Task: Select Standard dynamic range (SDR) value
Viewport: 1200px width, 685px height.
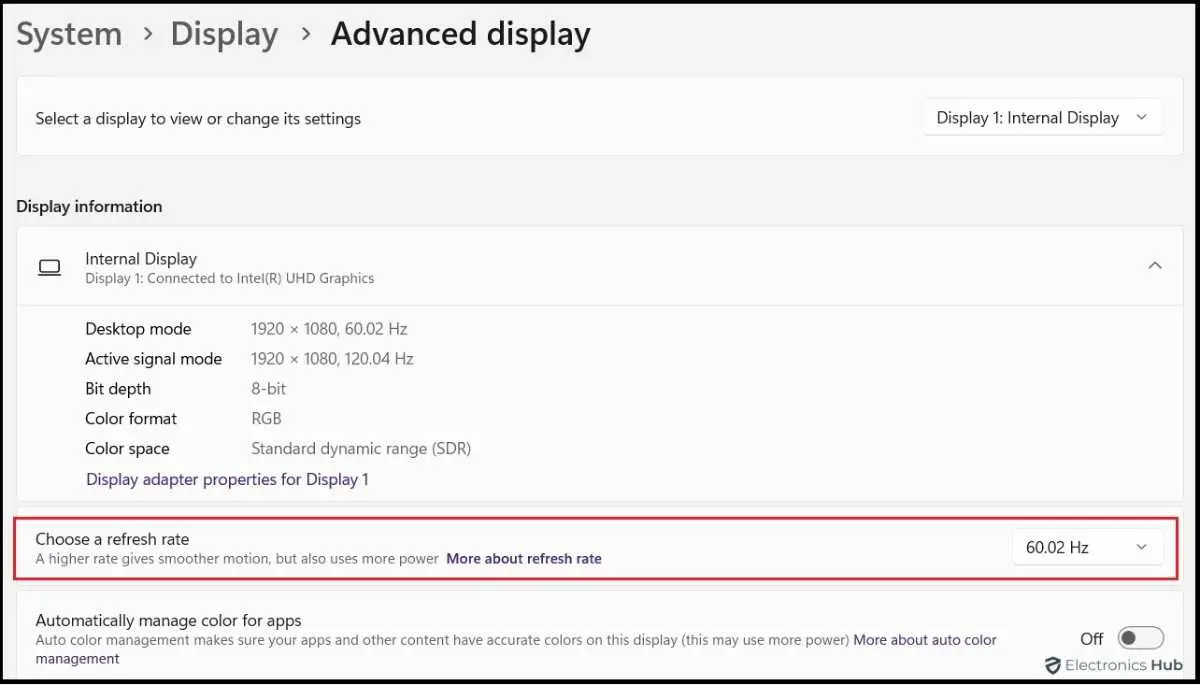Action: coord(361,449)
